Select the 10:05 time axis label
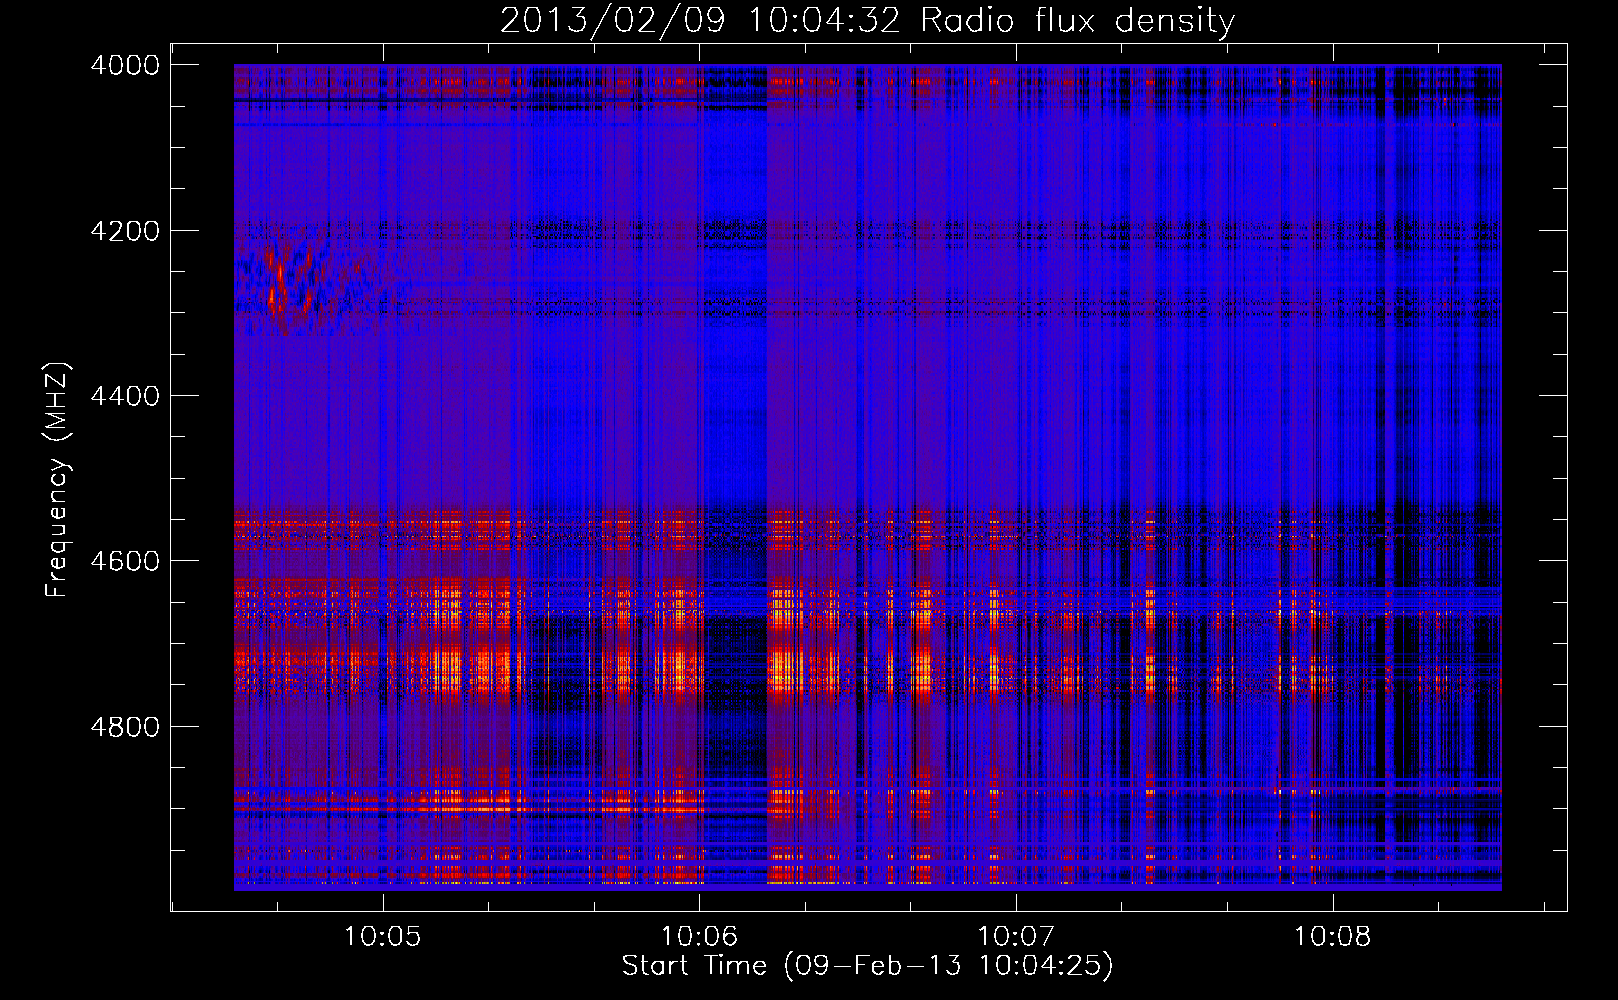 click(x=382, y=936)
